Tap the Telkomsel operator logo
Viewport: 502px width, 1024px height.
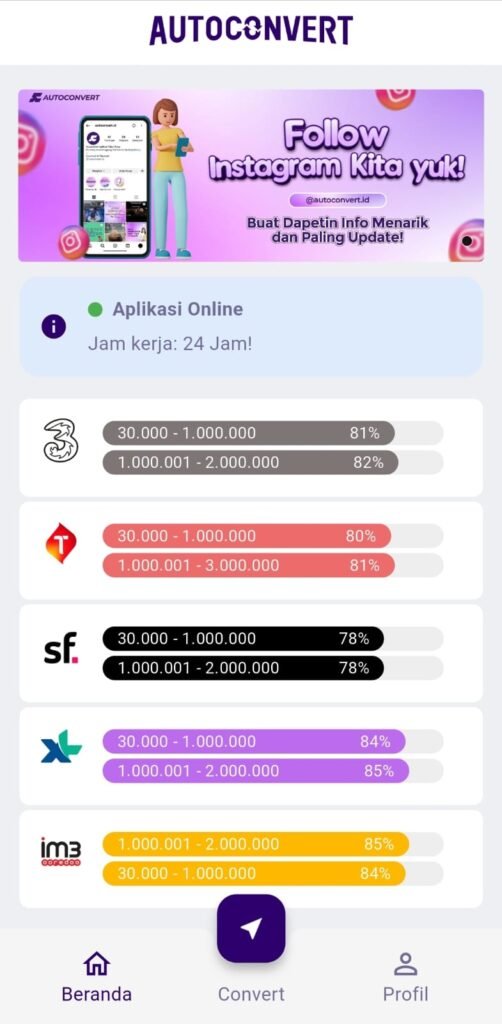[61, 543]
